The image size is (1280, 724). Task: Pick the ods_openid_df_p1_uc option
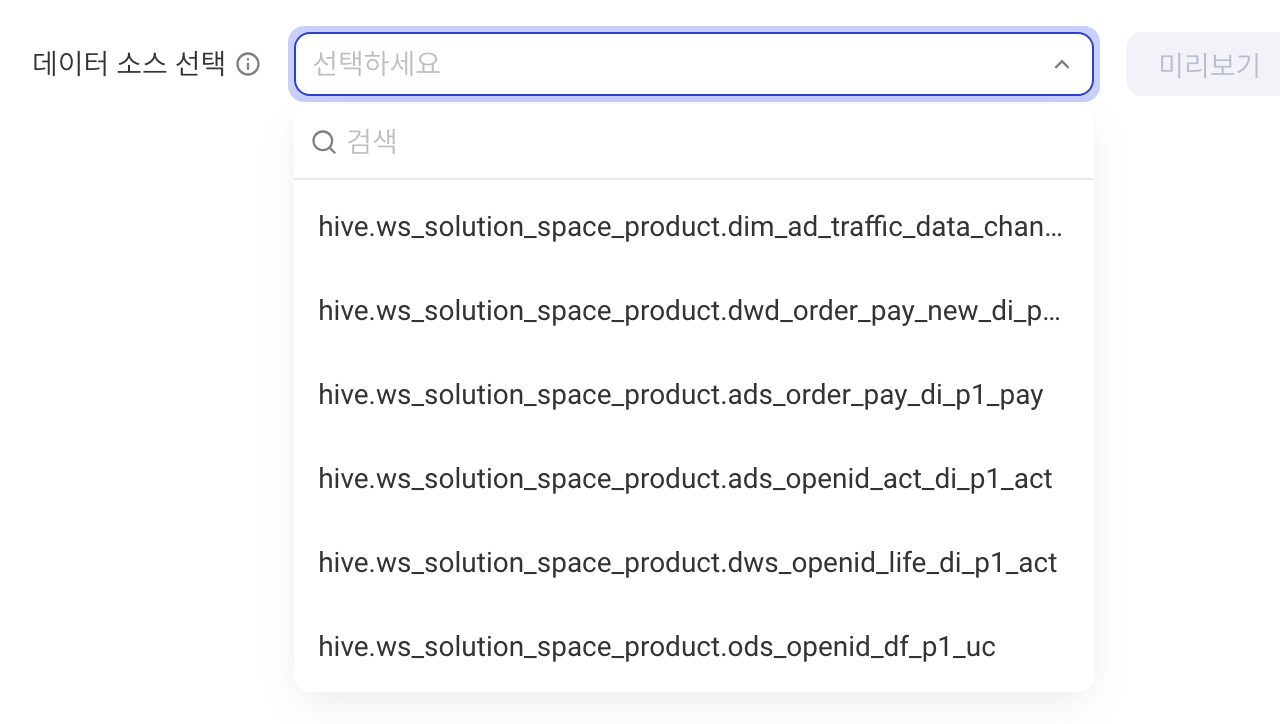tap(694, 647)
